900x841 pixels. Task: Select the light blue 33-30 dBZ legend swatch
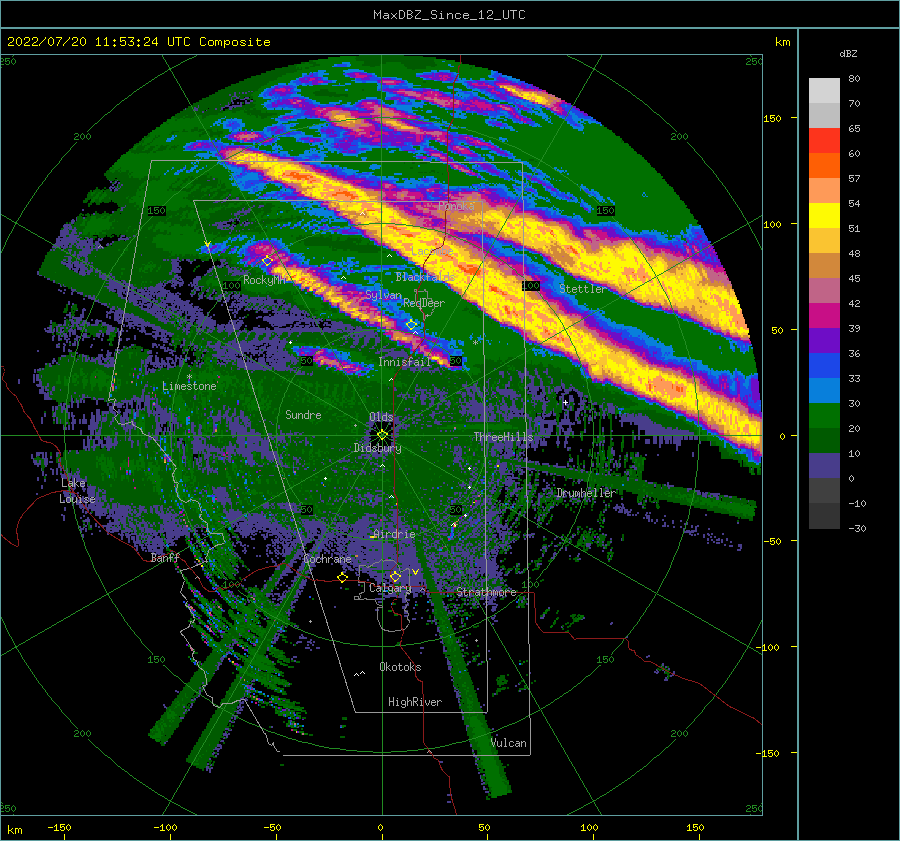tap(824, 391)
